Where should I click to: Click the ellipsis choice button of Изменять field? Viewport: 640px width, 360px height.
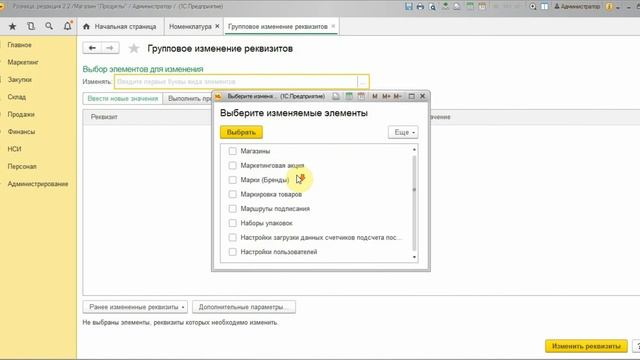[x=362, y=82]
